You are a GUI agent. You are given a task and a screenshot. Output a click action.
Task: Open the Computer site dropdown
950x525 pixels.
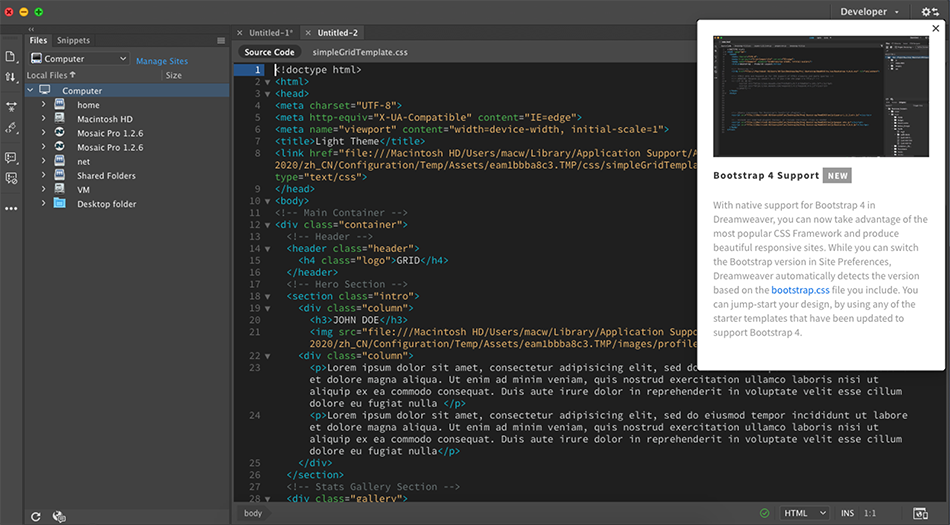point(79,59)
